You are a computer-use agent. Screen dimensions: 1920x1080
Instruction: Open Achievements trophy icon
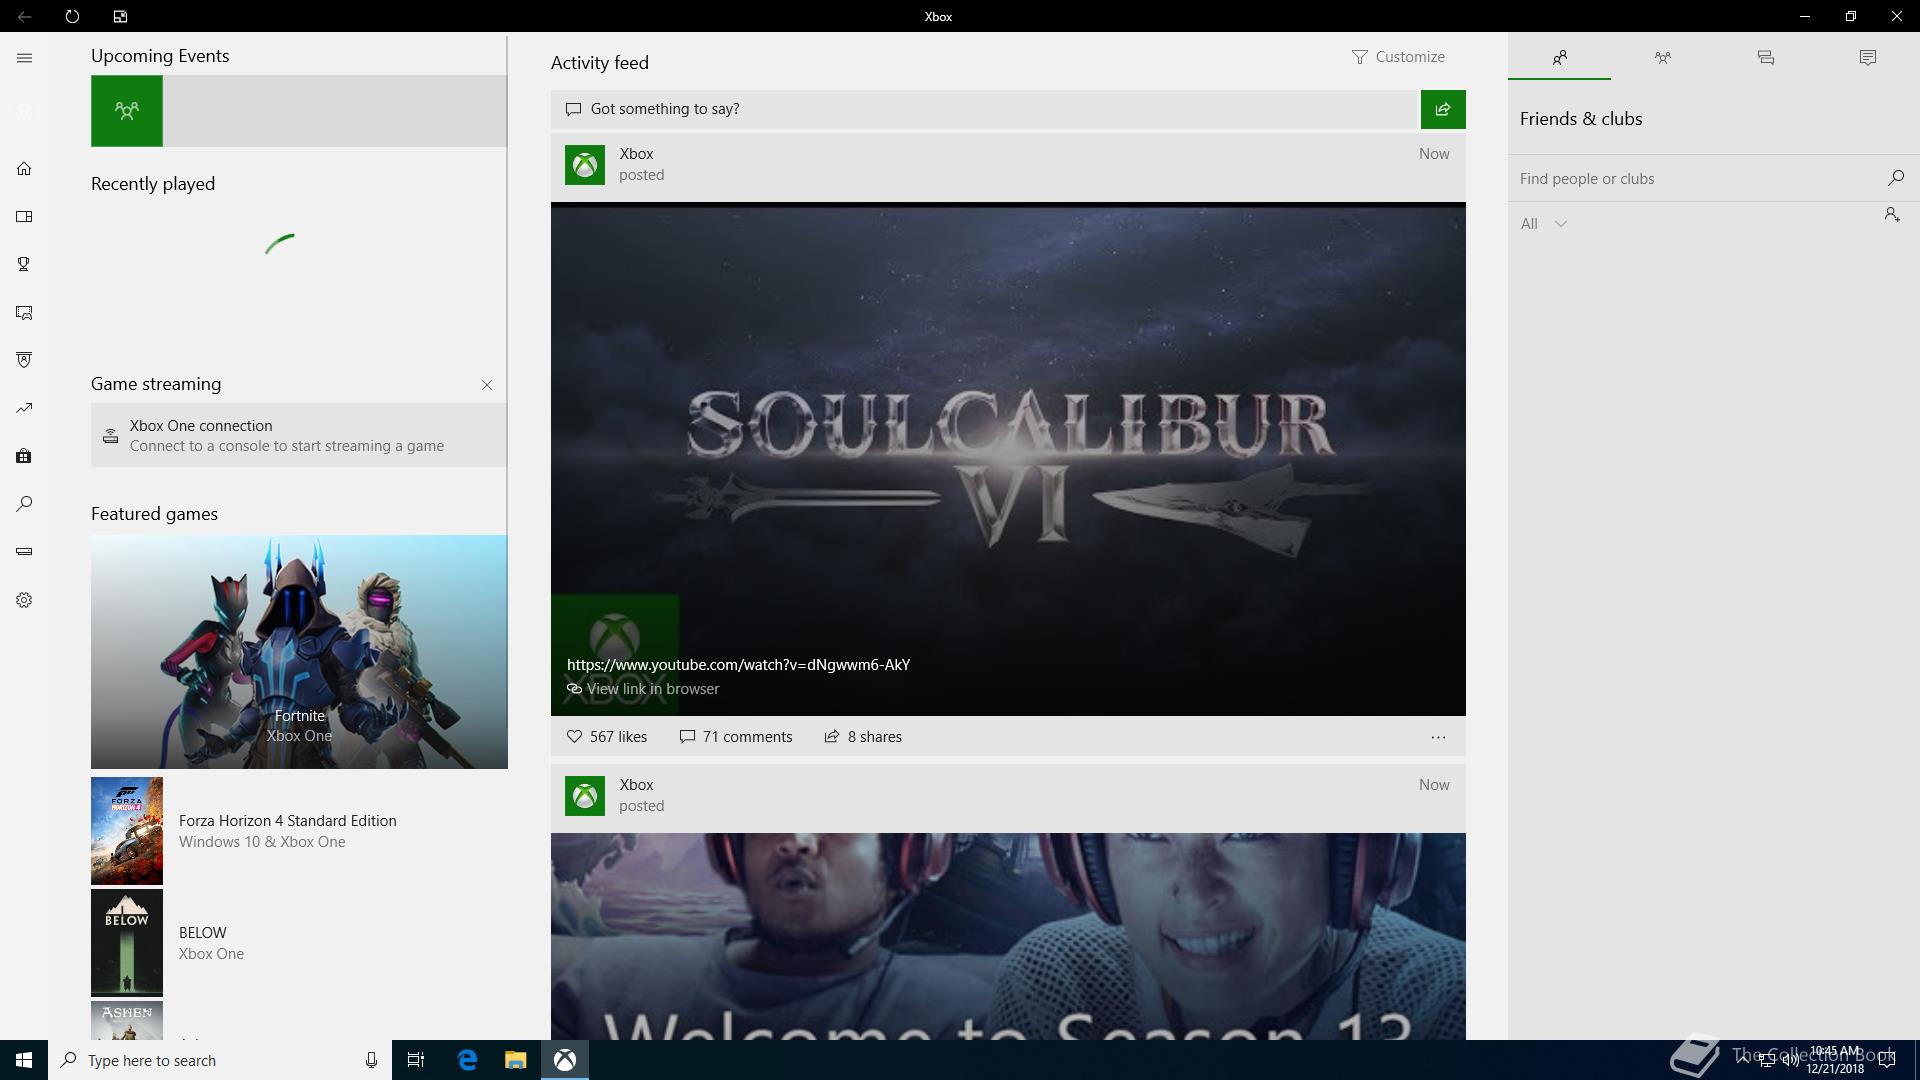pyautogui.click(x=24, y=264)
